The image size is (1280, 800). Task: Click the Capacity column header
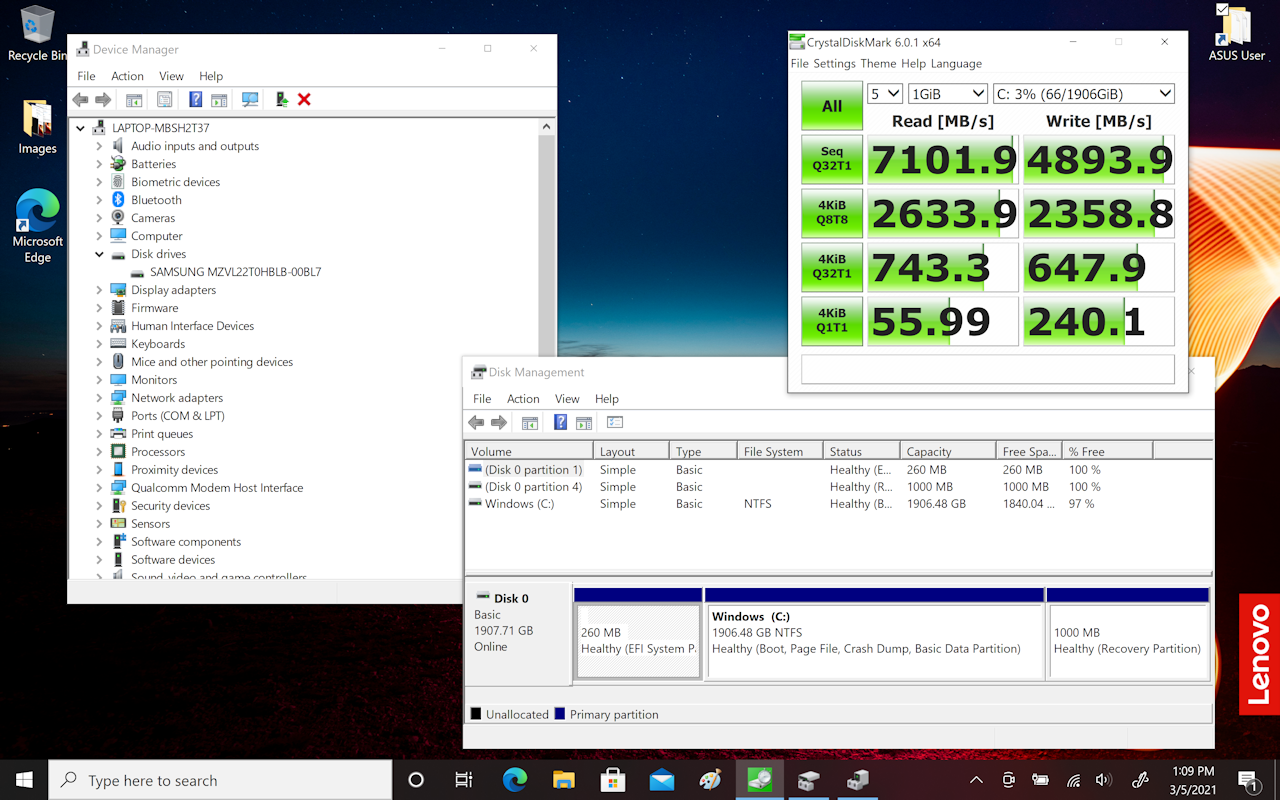947,451
